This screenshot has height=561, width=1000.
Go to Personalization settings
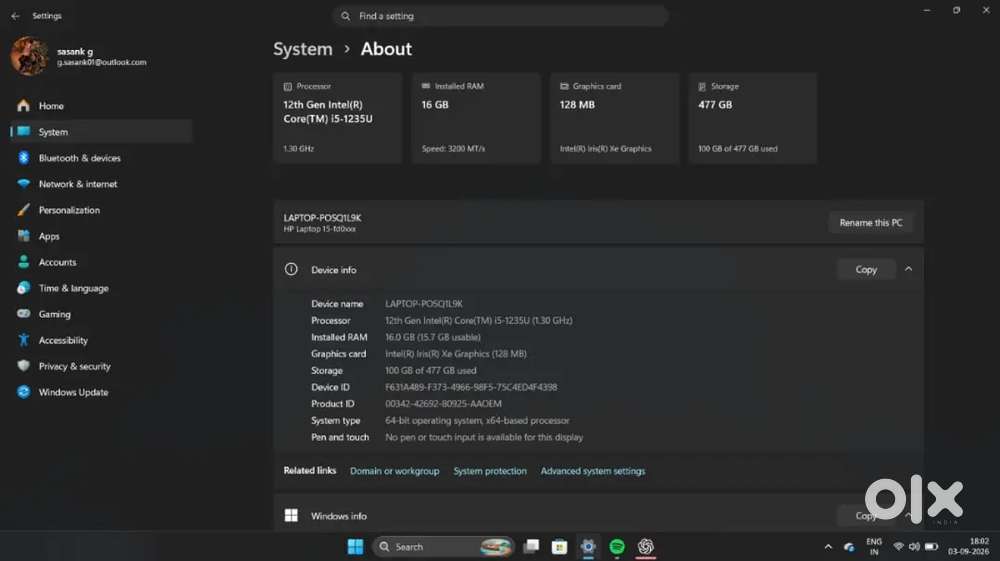[x=69, y=210]
